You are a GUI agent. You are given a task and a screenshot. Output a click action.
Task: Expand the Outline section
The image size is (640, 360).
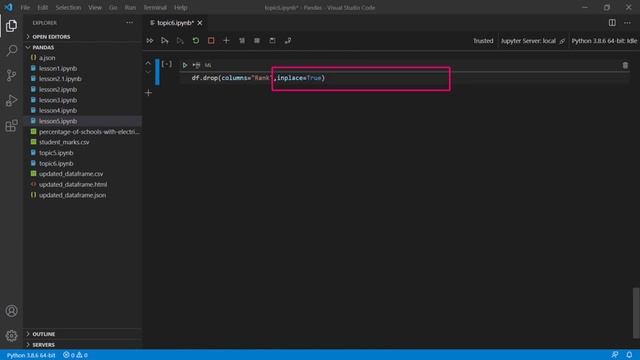pos(83,334)
